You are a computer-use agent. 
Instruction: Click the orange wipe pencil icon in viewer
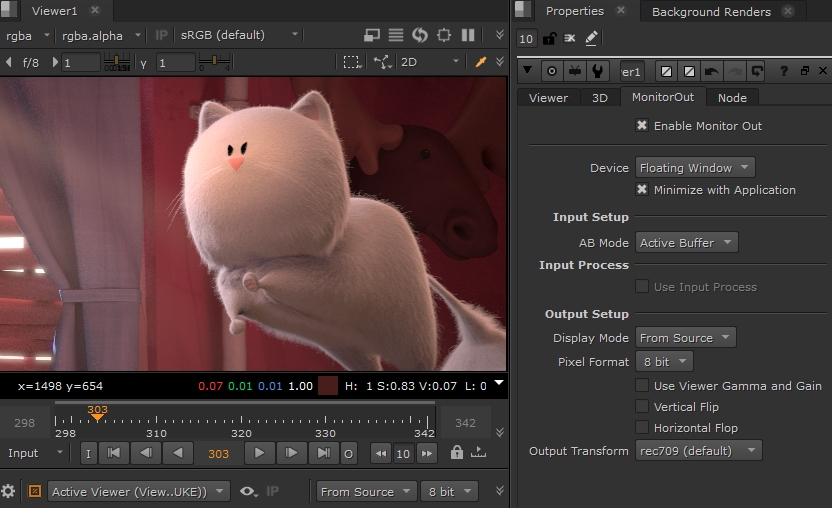point(481,62)
